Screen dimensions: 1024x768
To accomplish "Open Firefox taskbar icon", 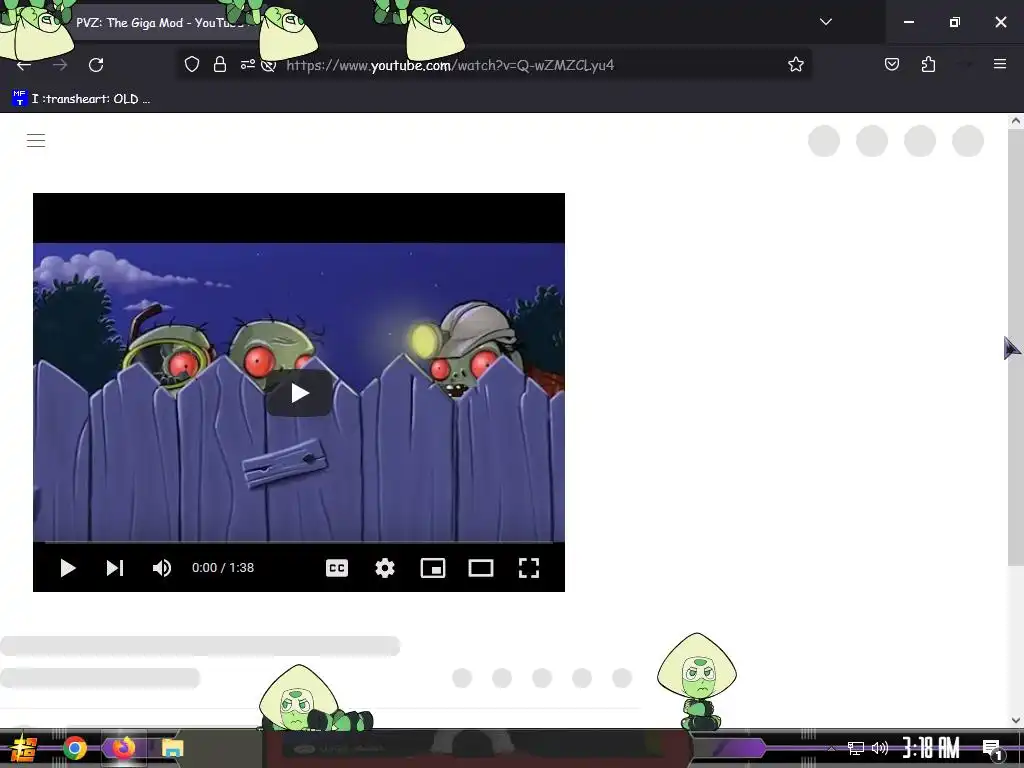I will [x=123, y=747].
